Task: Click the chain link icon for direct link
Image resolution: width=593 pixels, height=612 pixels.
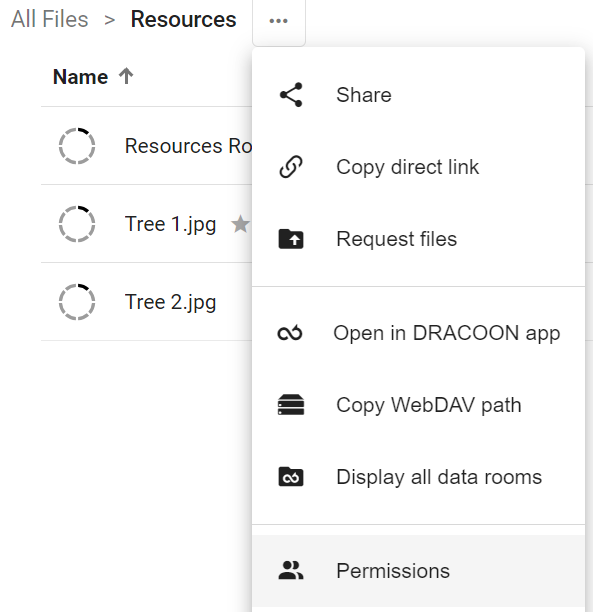Action: click(291, 167)
